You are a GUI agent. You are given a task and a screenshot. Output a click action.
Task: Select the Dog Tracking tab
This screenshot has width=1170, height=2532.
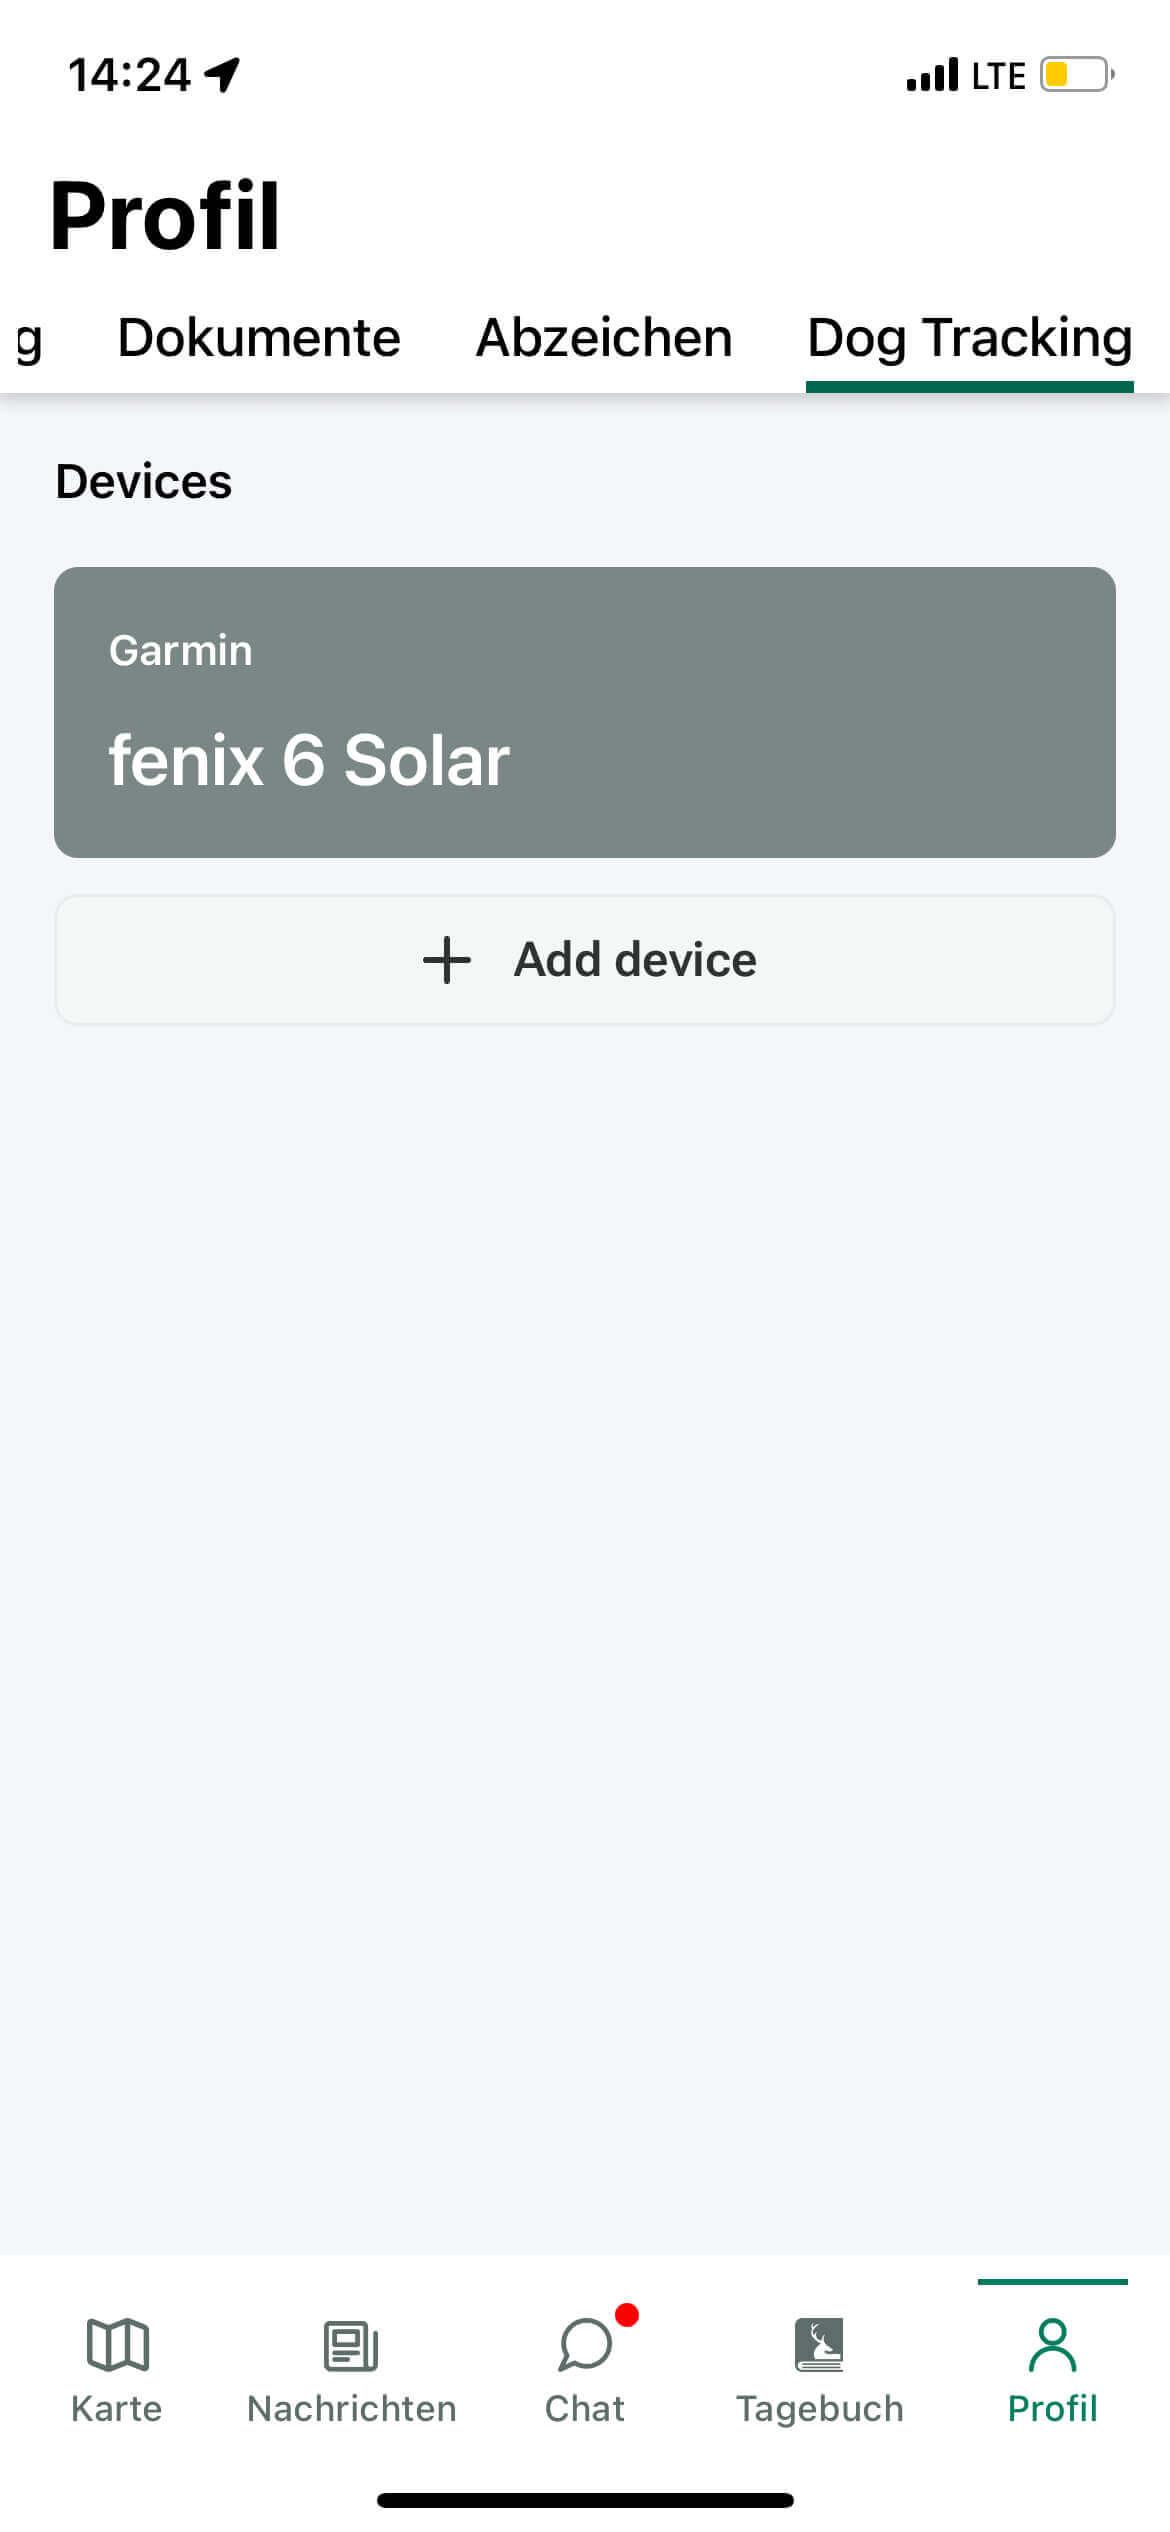(x=969, y=338)
